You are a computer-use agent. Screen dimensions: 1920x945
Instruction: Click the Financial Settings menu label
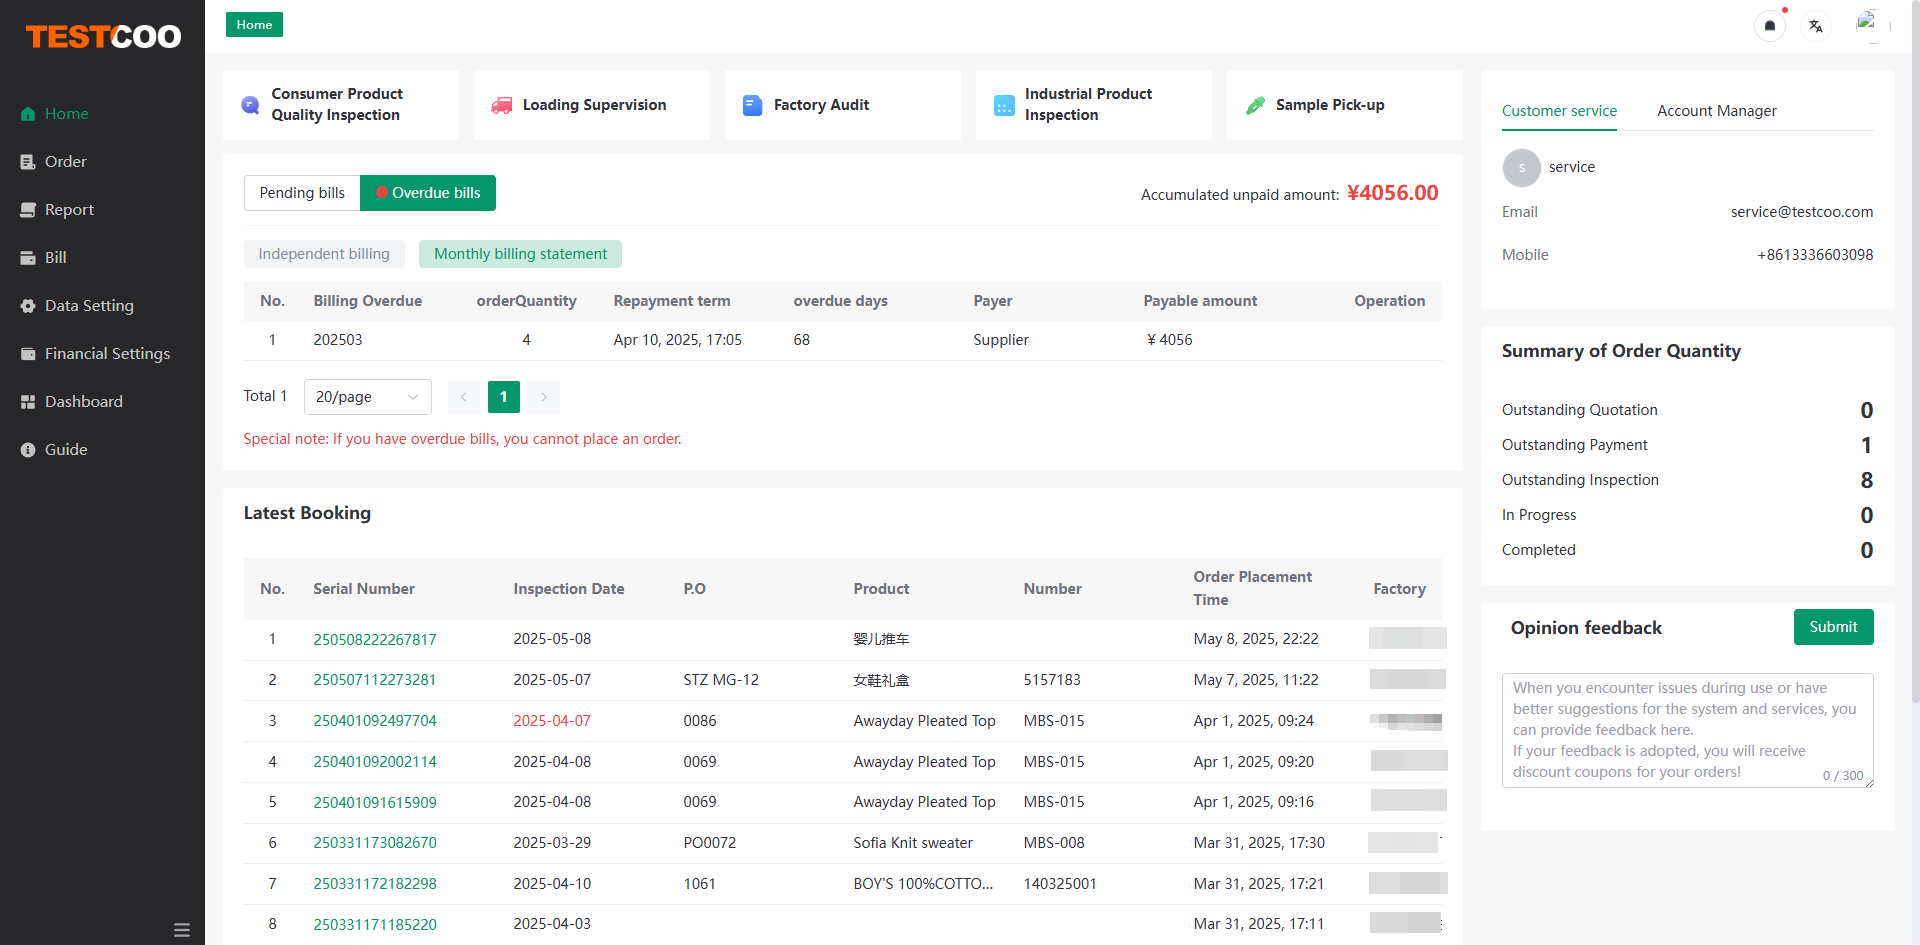pyautogui.click(x=107, y=354)
